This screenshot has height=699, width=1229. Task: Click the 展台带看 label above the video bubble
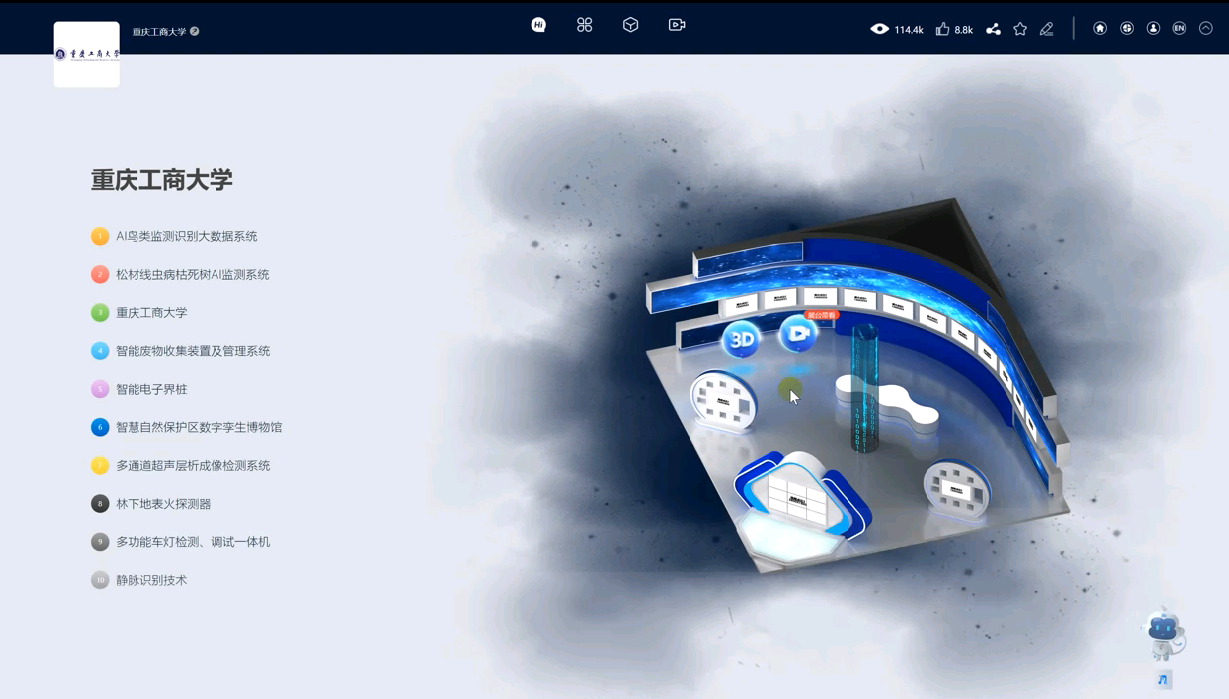coord(821,315)
